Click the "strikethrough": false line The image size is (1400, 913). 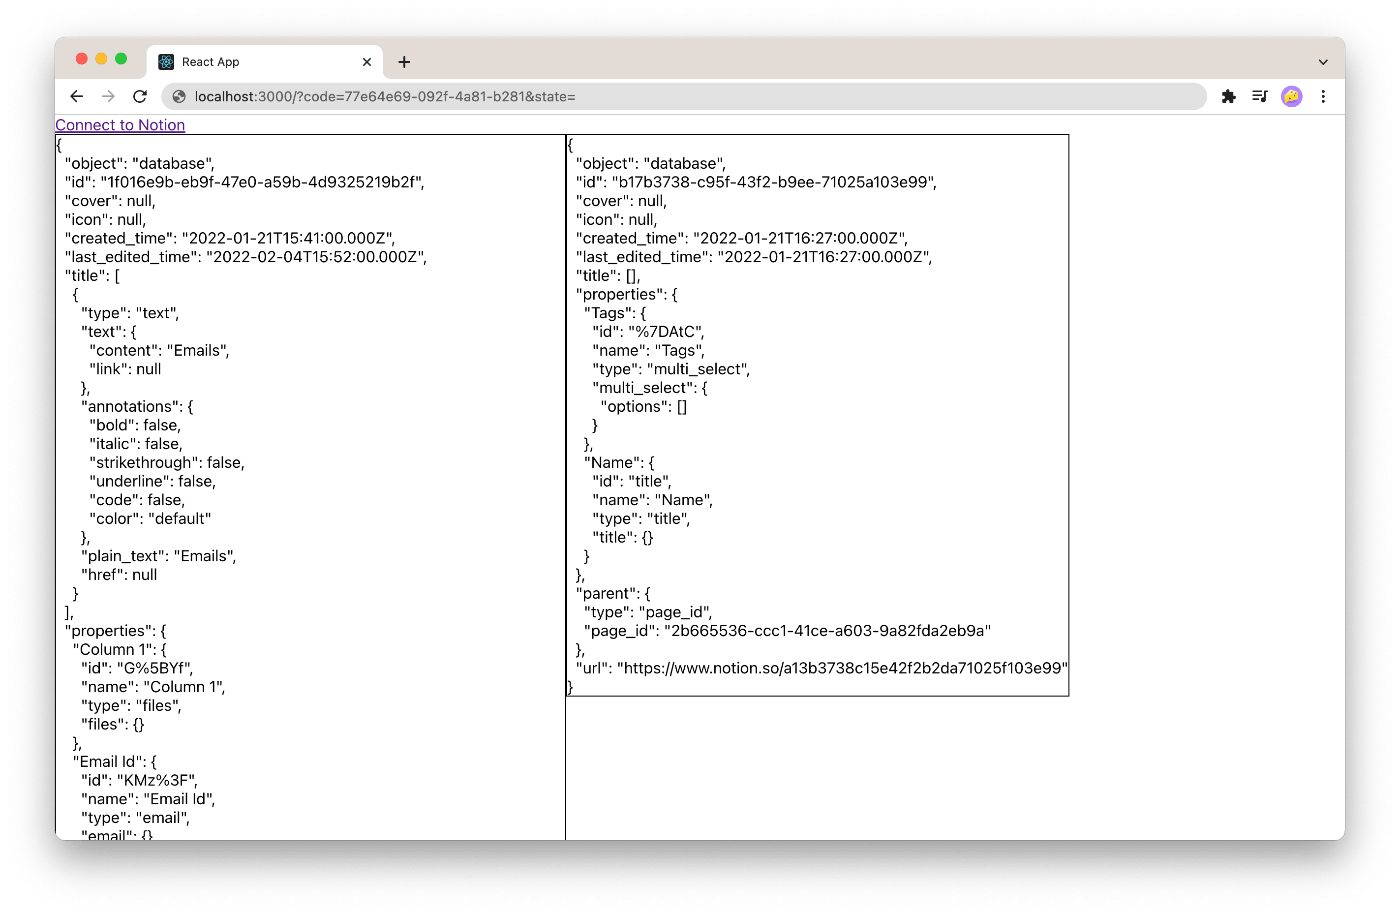click(x=167, y=463)
